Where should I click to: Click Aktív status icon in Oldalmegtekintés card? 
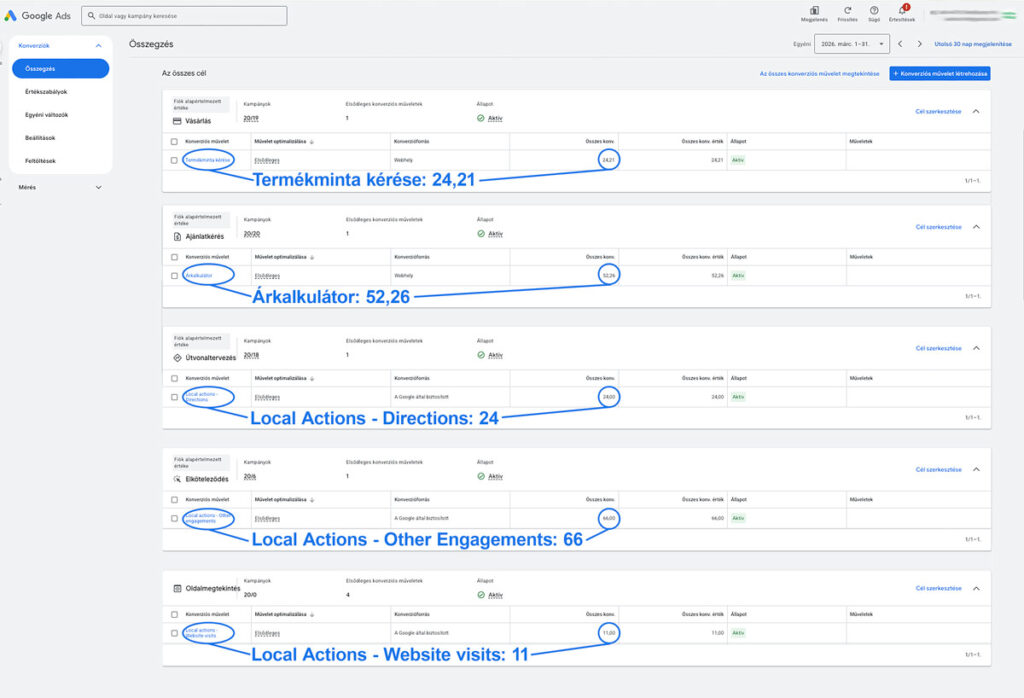point(481,595)
